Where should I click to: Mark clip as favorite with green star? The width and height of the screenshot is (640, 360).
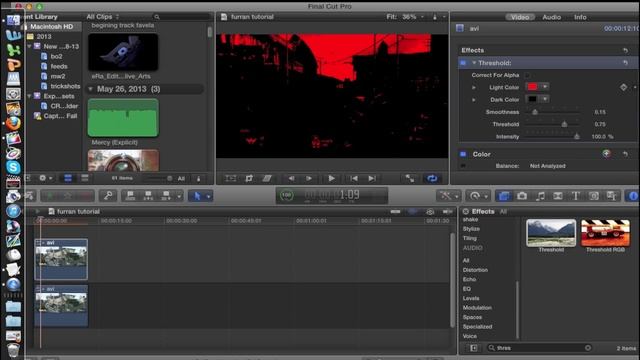click(x=50, y=196)
